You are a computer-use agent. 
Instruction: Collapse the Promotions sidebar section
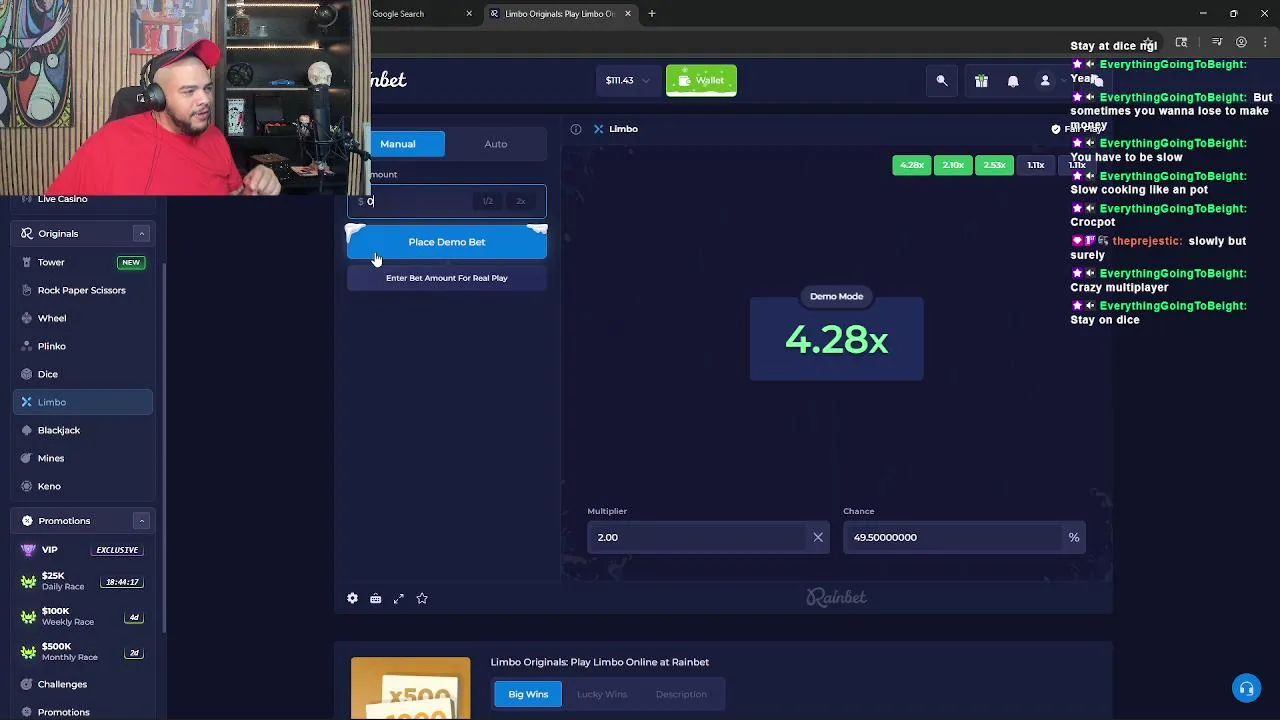pyautogui.click(x=141, y=521)
